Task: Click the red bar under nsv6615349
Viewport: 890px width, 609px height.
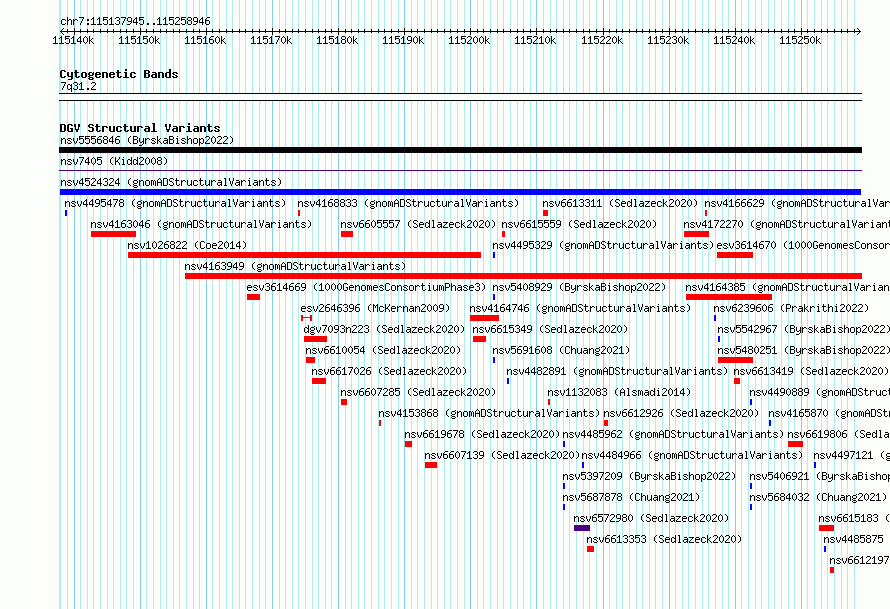Action: [480, 339]
